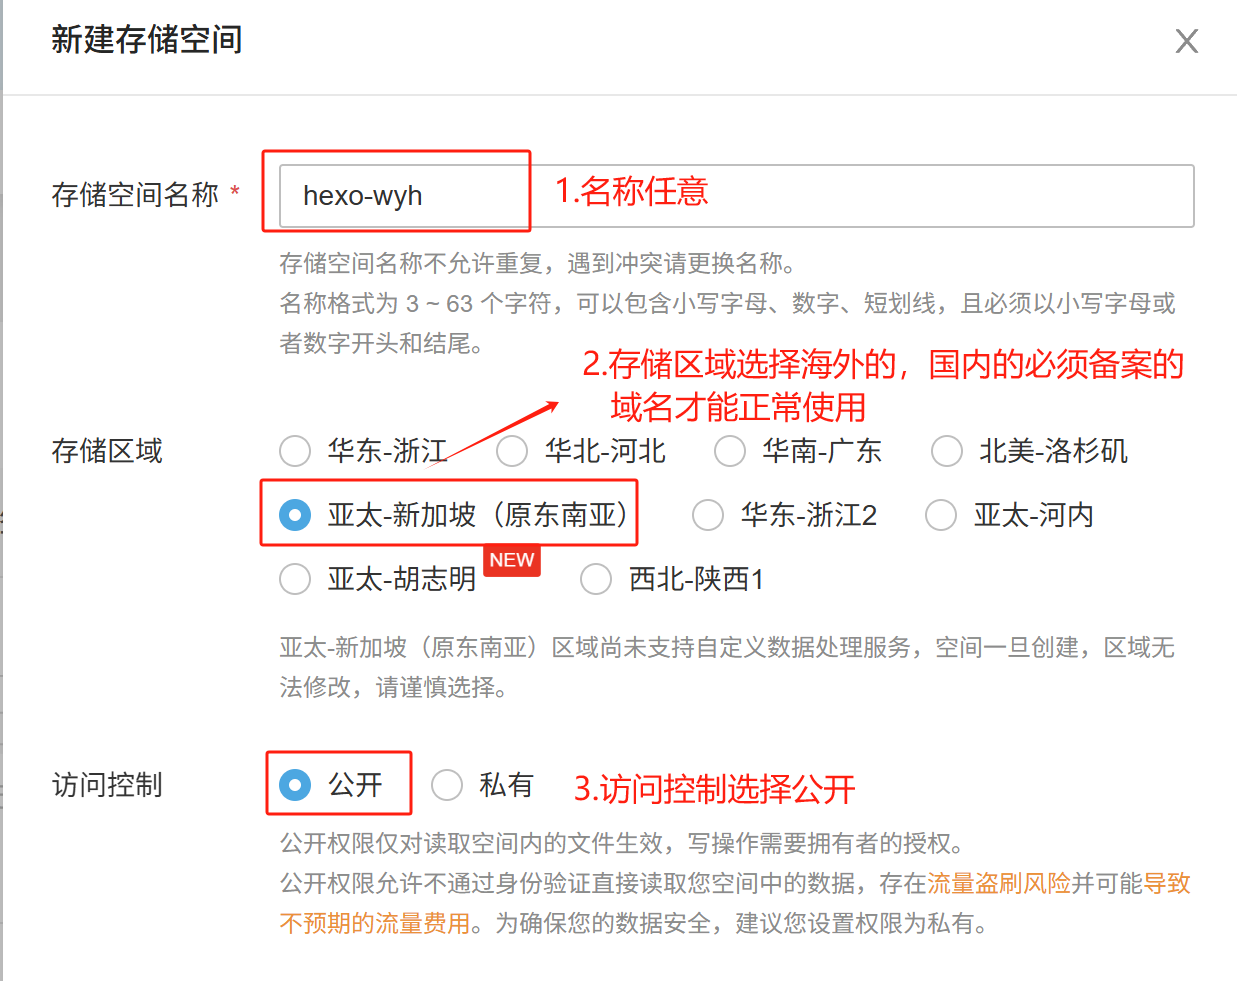Select the 西北-陕西1 storage region
This screenshot has height=981, width=1237.
pyautogui.click(x=596, y=579)
